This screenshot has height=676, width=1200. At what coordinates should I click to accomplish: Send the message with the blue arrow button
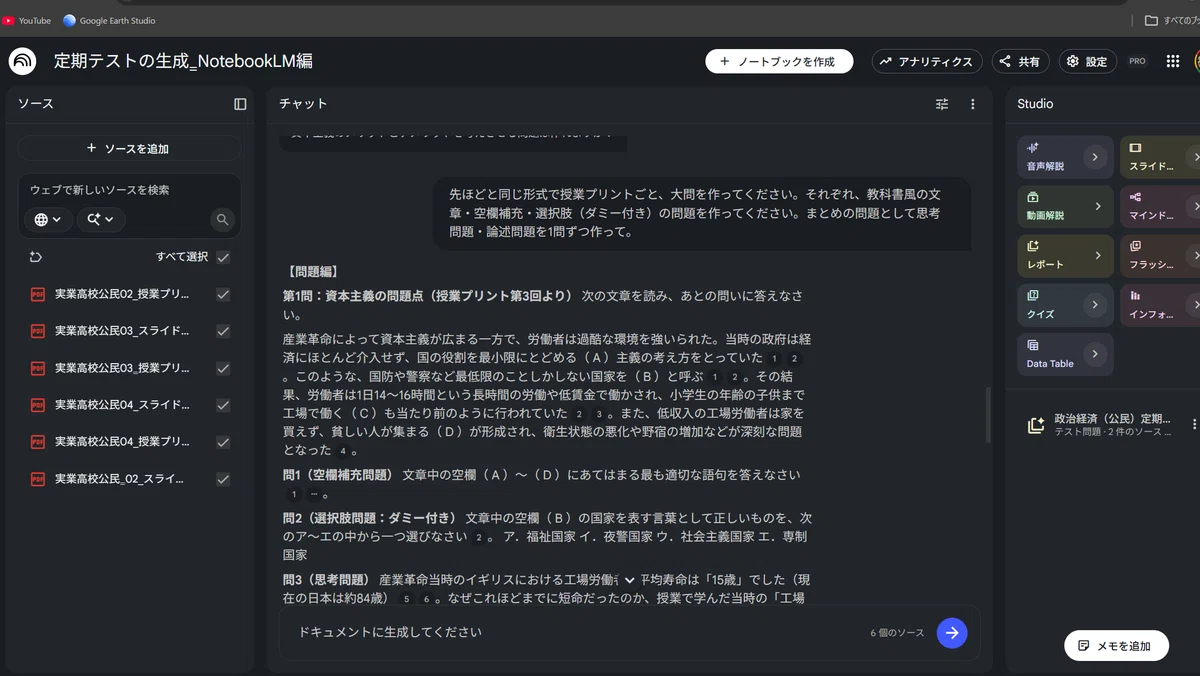(952, 633)
